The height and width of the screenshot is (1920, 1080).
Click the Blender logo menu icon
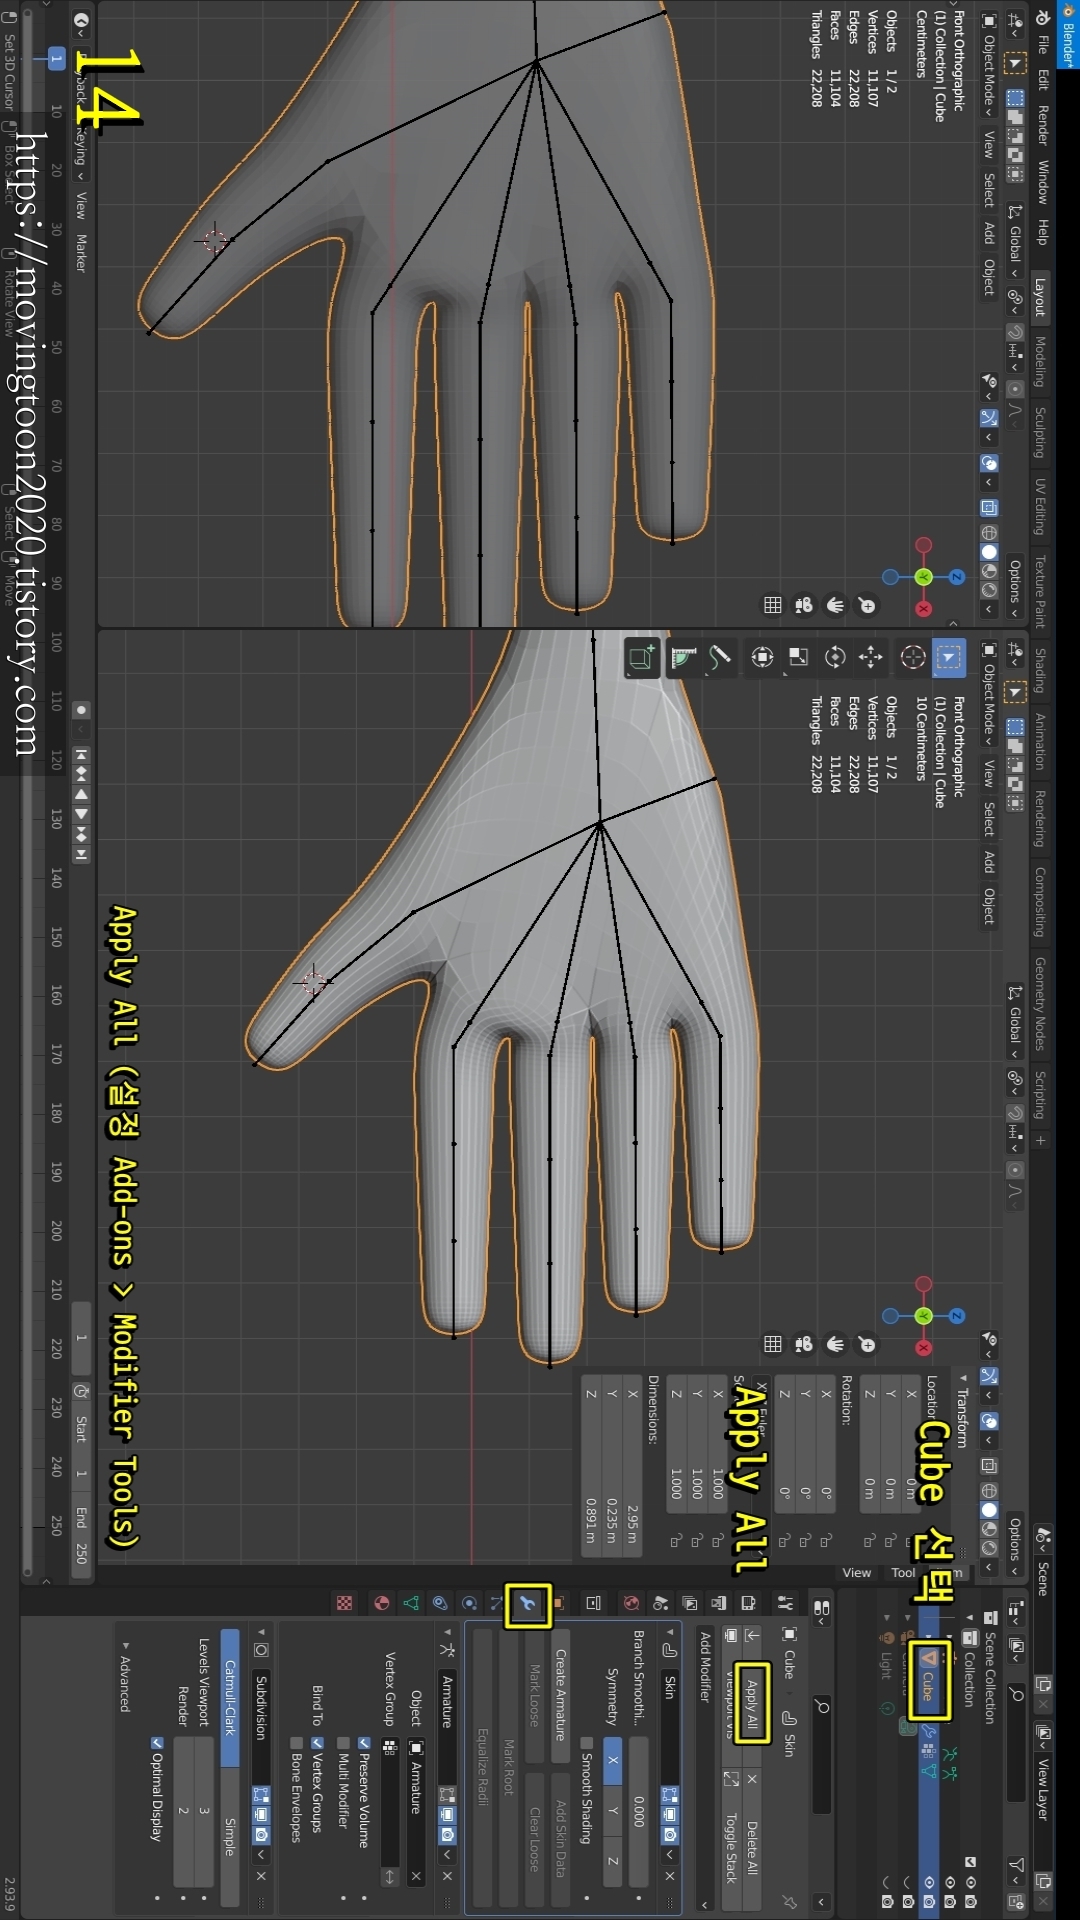coord(1043,18)
